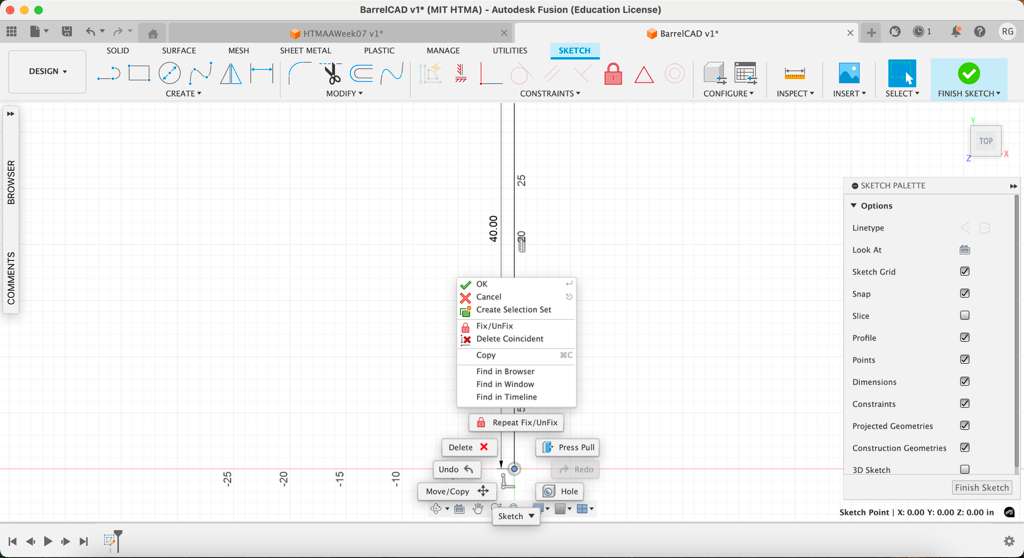Screen dimensions: 1024x558
Task: Collapse the Options section in Sketch Palette
Action: click(854, 206)
